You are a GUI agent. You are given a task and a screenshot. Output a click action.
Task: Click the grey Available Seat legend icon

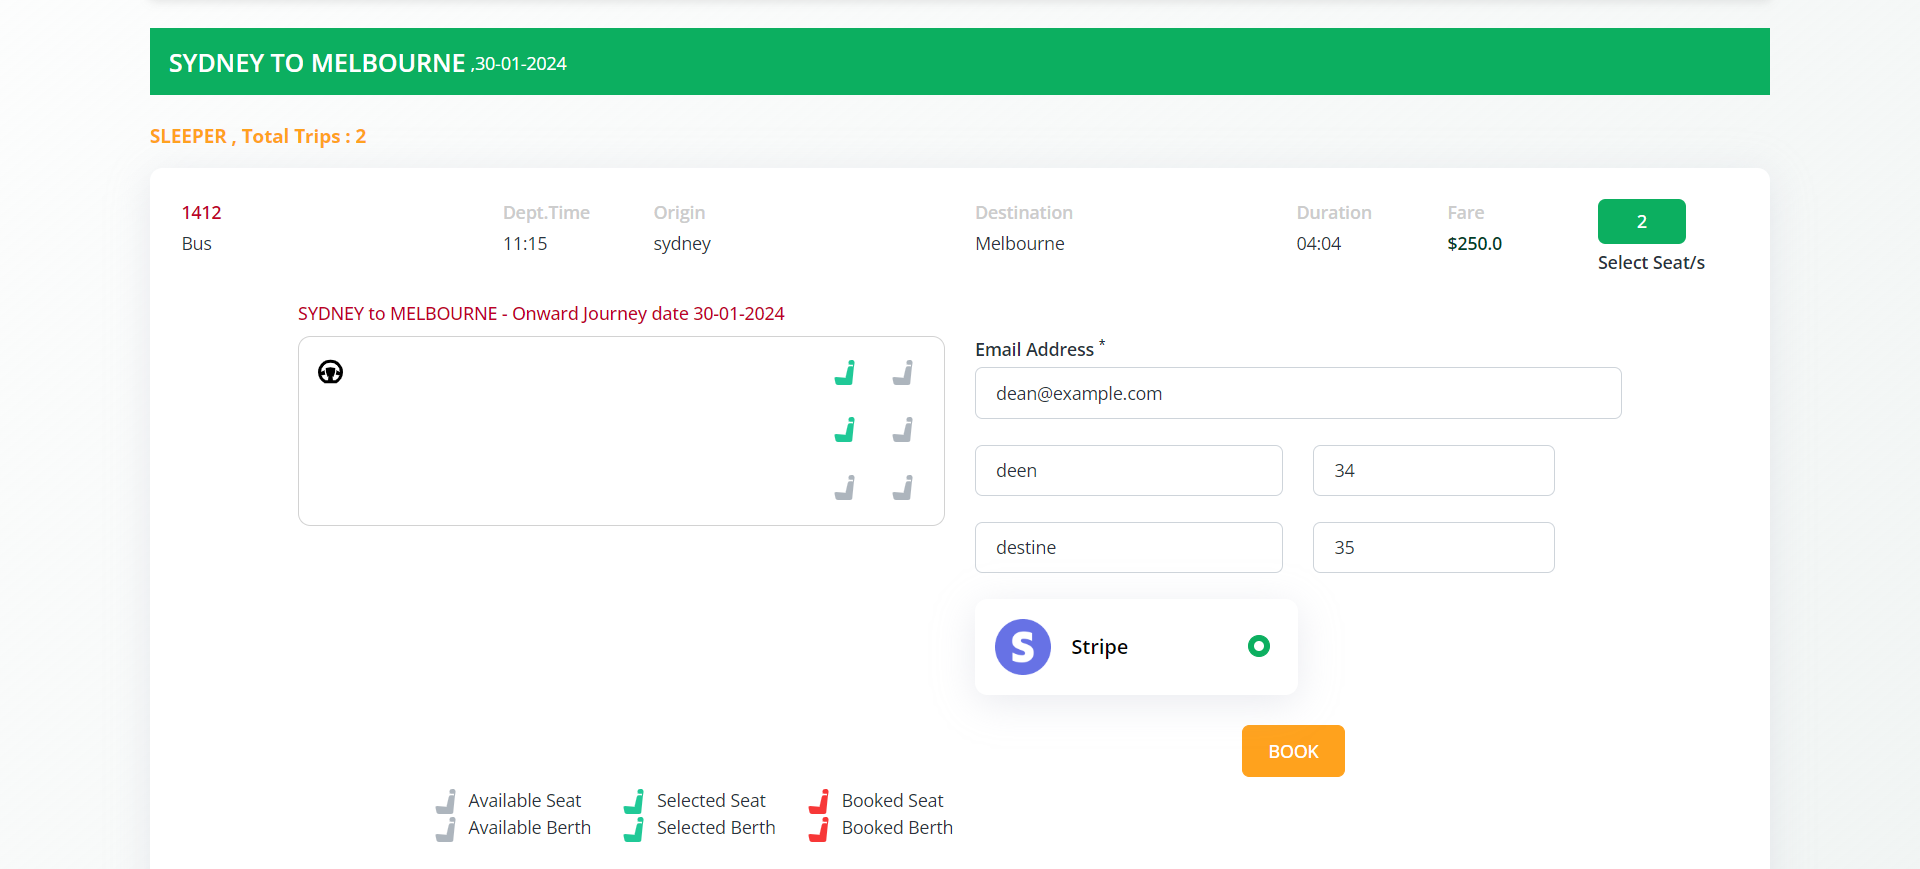[x=446, y=801]
